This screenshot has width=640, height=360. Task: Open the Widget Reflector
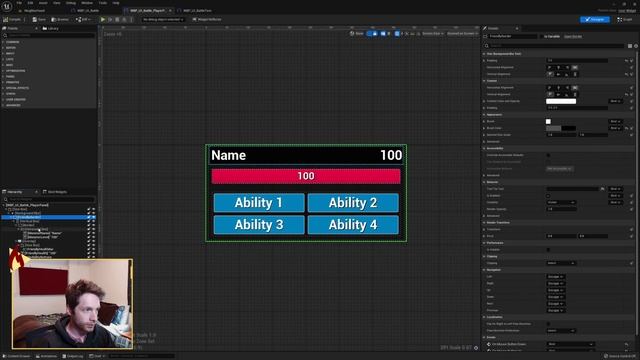tap(207, 19)
